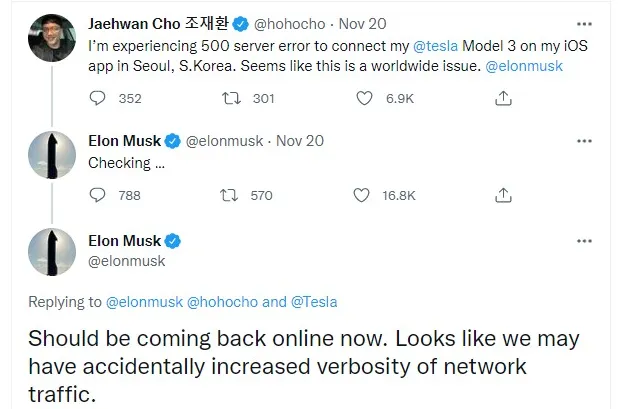The height and width of the screenshot is (409, 625).
Task: Open @hohocho in the Replying to line
Action: 222,302
